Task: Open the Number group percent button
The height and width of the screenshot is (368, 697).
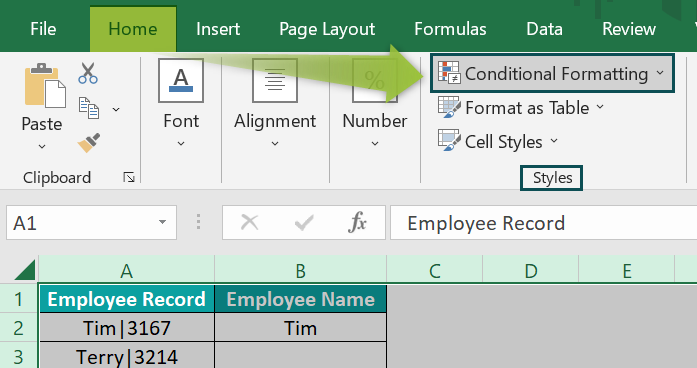Action: click(375, 80)
